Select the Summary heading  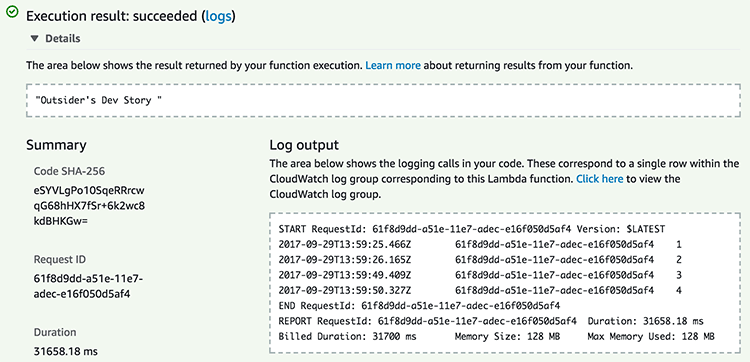pyautogui.click(x=56, y=145)
